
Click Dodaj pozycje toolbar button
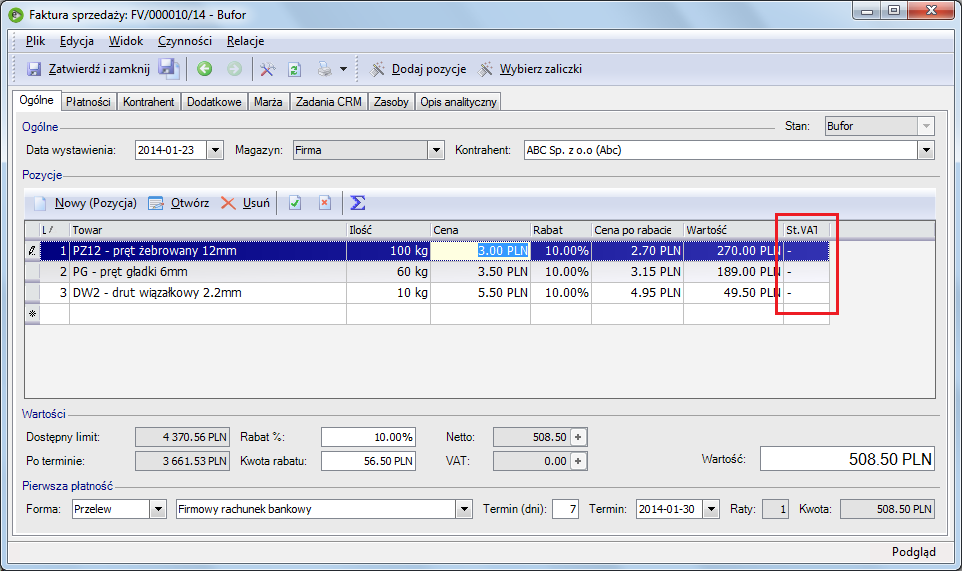point(418,69)
